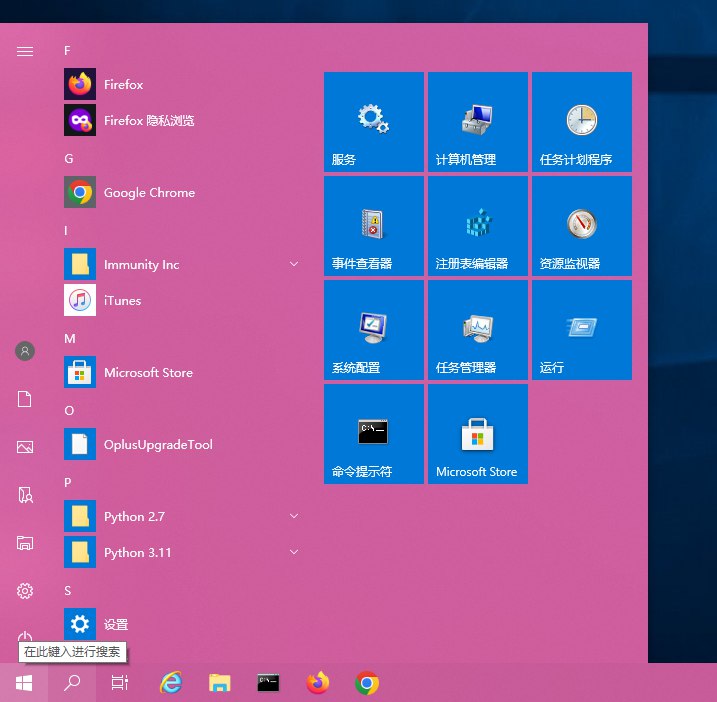Click the taskbar search icon
Screen dimensions: 717x702
click(72, 683)
